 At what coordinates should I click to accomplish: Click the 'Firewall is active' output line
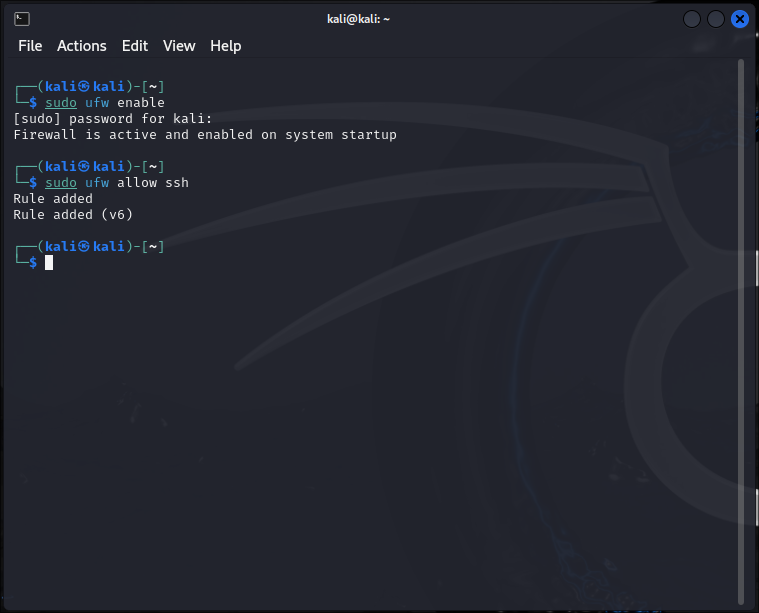(x=205, y=135)
